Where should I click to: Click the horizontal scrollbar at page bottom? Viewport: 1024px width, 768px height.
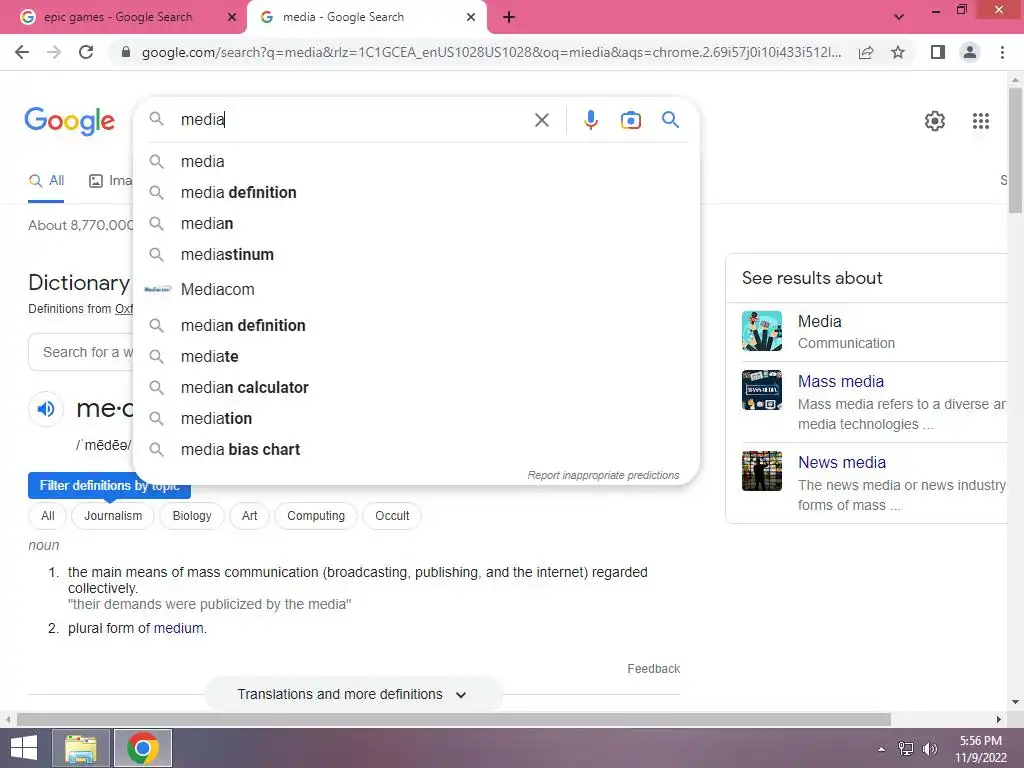453,719
